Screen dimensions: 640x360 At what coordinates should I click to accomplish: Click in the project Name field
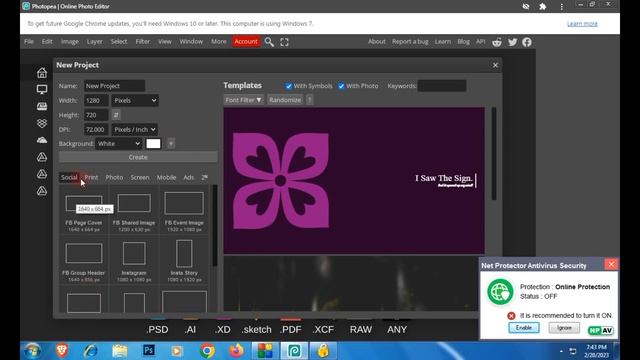coord(115,86)
